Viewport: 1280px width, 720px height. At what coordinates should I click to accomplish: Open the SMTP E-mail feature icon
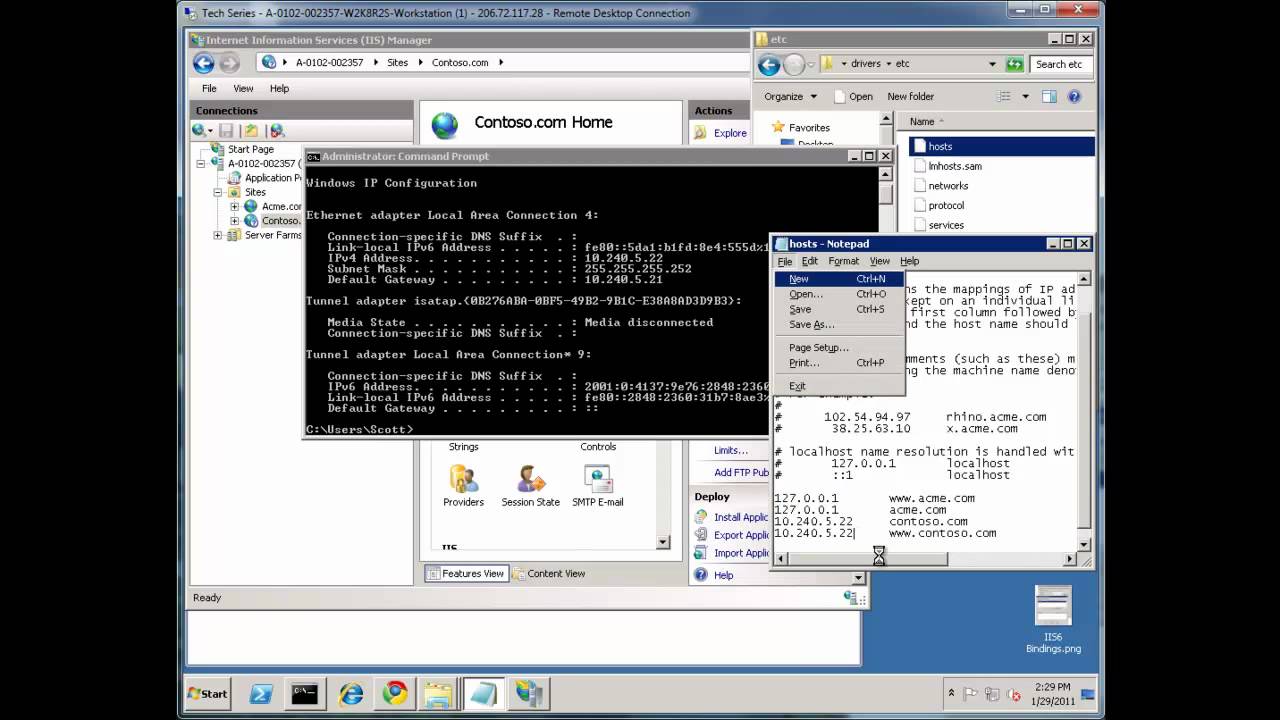(597, 480)
